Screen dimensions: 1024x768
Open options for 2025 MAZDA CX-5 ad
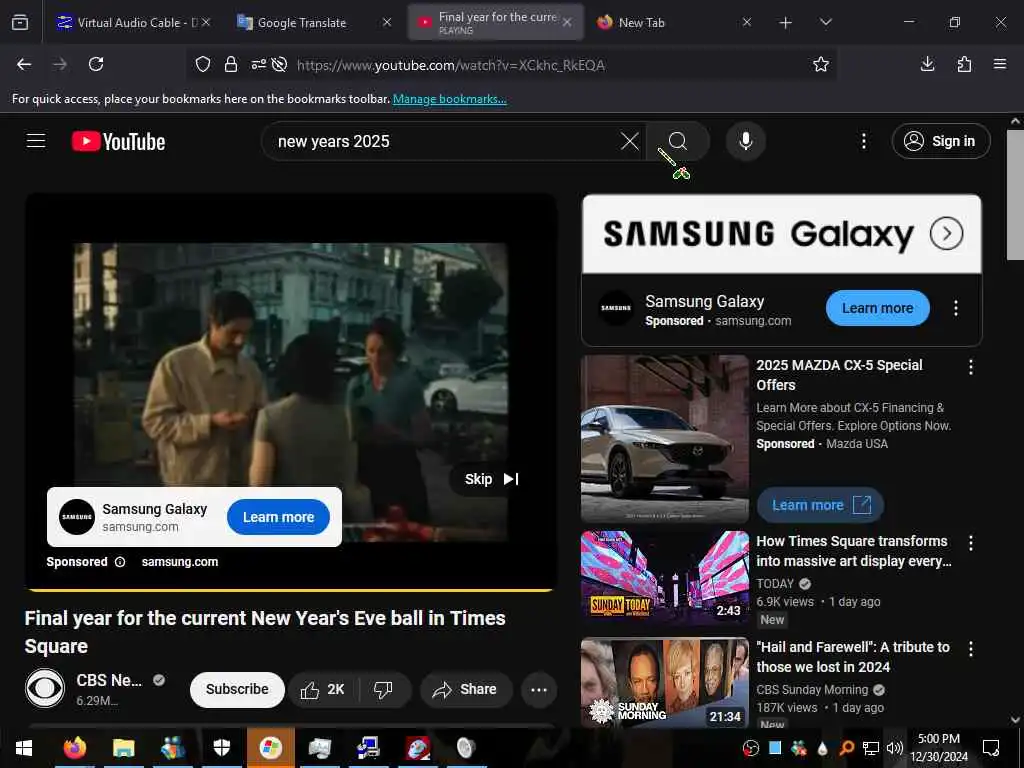pos(970,367)
